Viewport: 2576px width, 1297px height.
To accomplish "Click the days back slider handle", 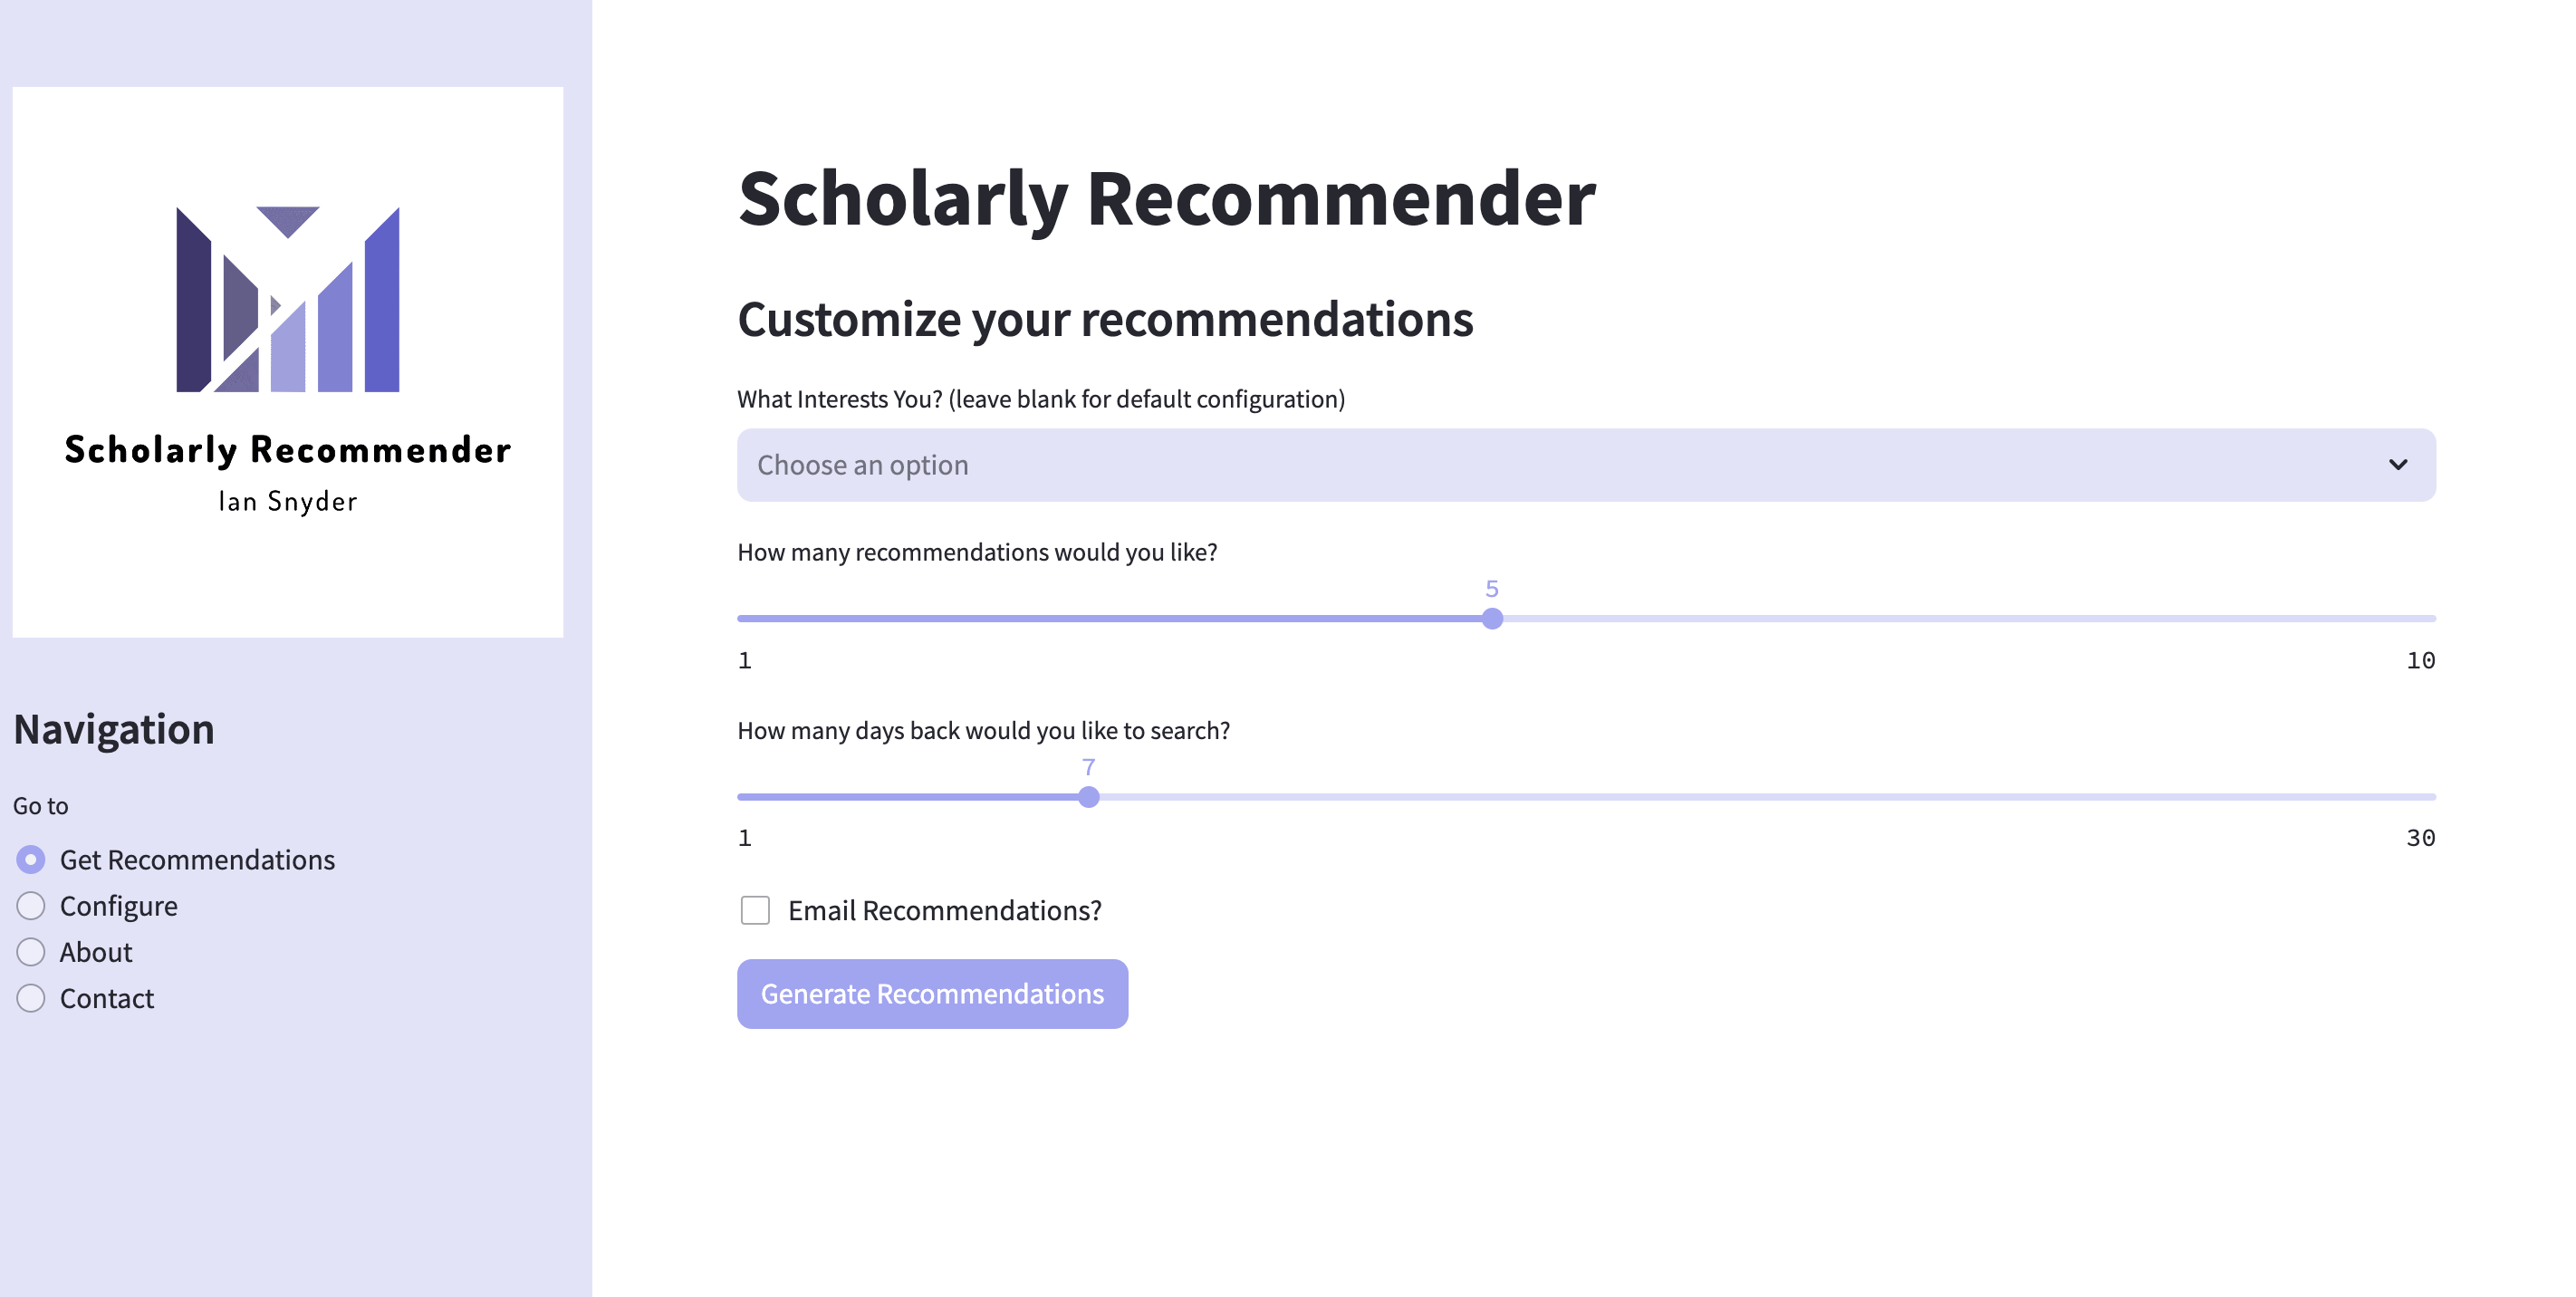I will coord(1089,797).
